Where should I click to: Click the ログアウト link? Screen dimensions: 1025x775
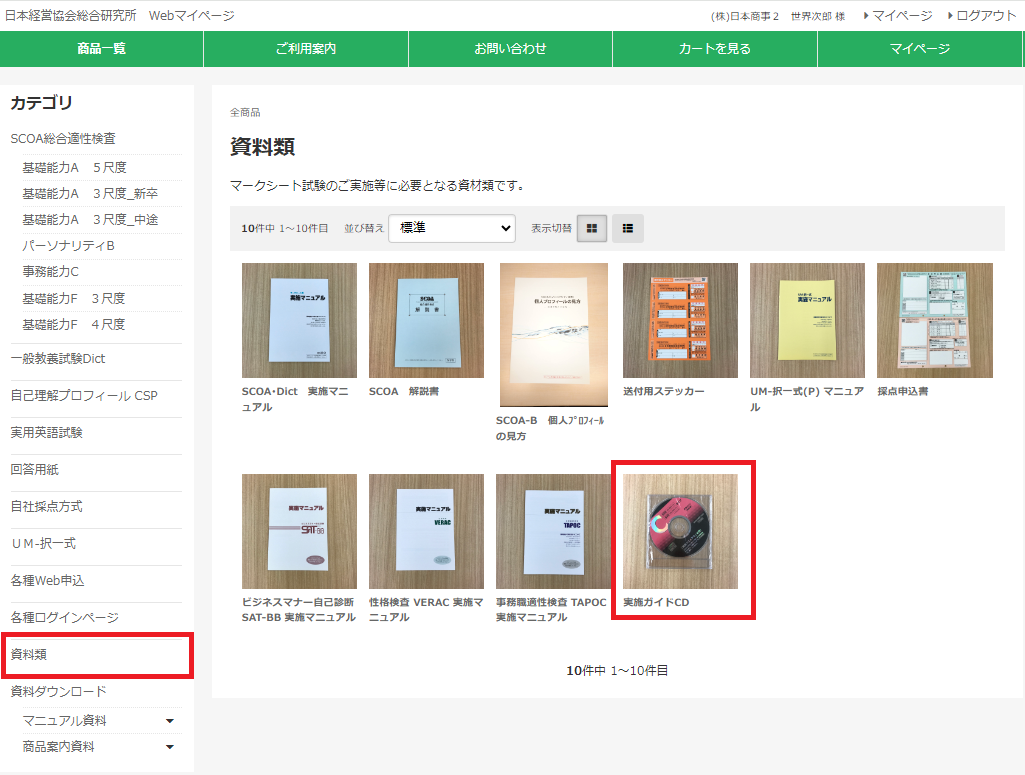tap(985, 15)
